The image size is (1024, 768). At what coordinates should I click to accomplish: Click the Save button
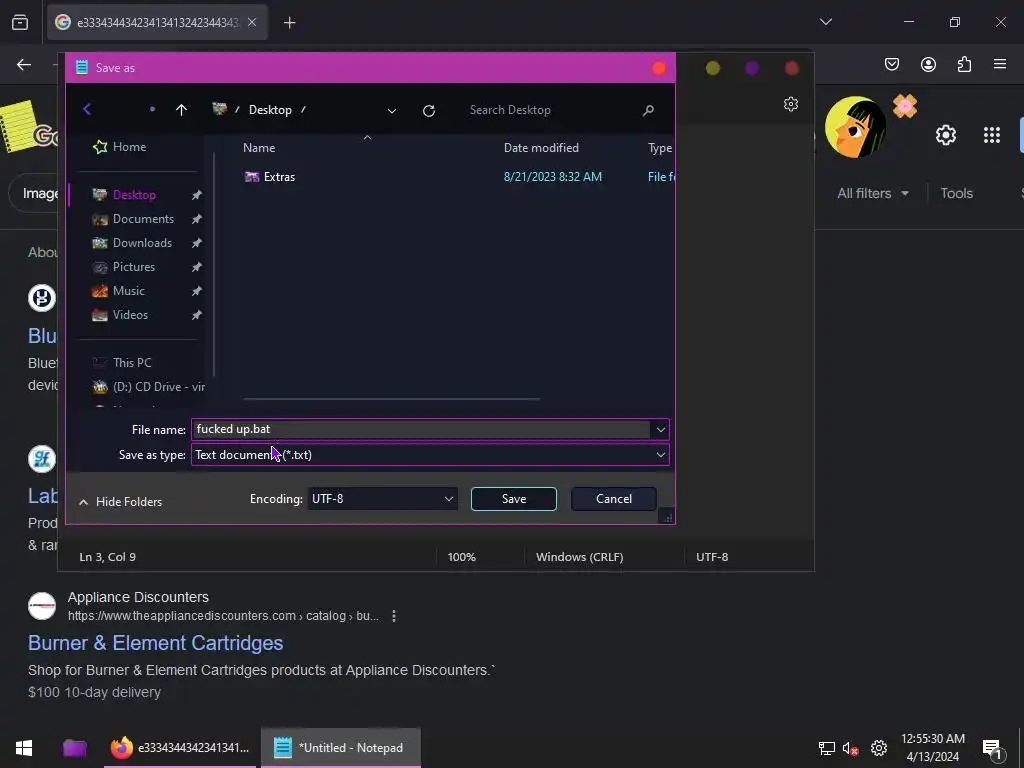514,499
